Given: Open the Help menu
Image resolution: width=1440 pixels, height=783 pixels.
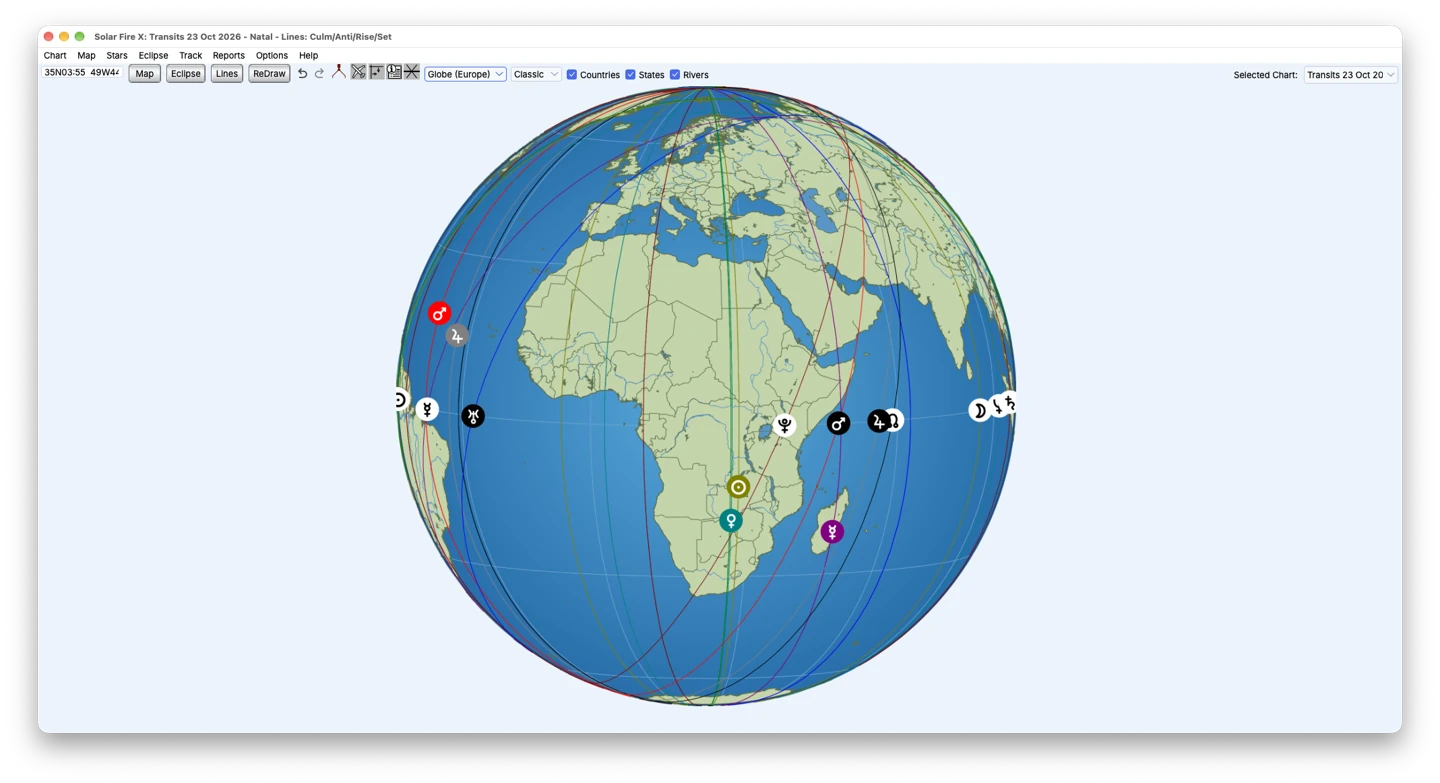Looking at the screenshot, I should (x=309, y=56).
